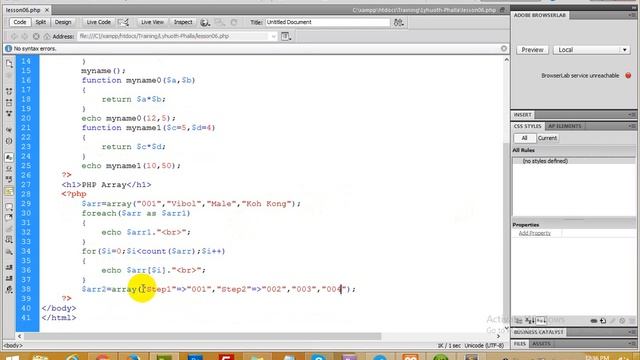Switch CSS Styles to Current mode

pos(547,138)
